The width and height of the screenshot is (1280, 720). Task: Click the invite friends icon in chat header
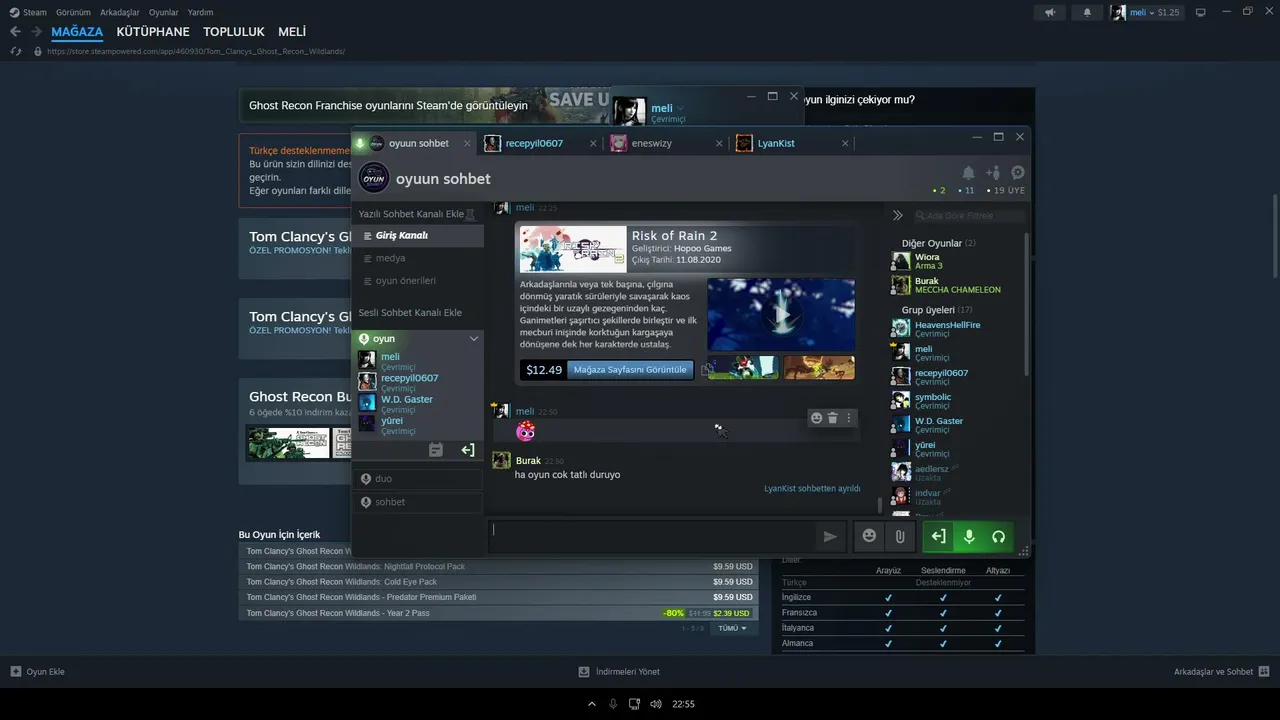click(x=993, y=173)
